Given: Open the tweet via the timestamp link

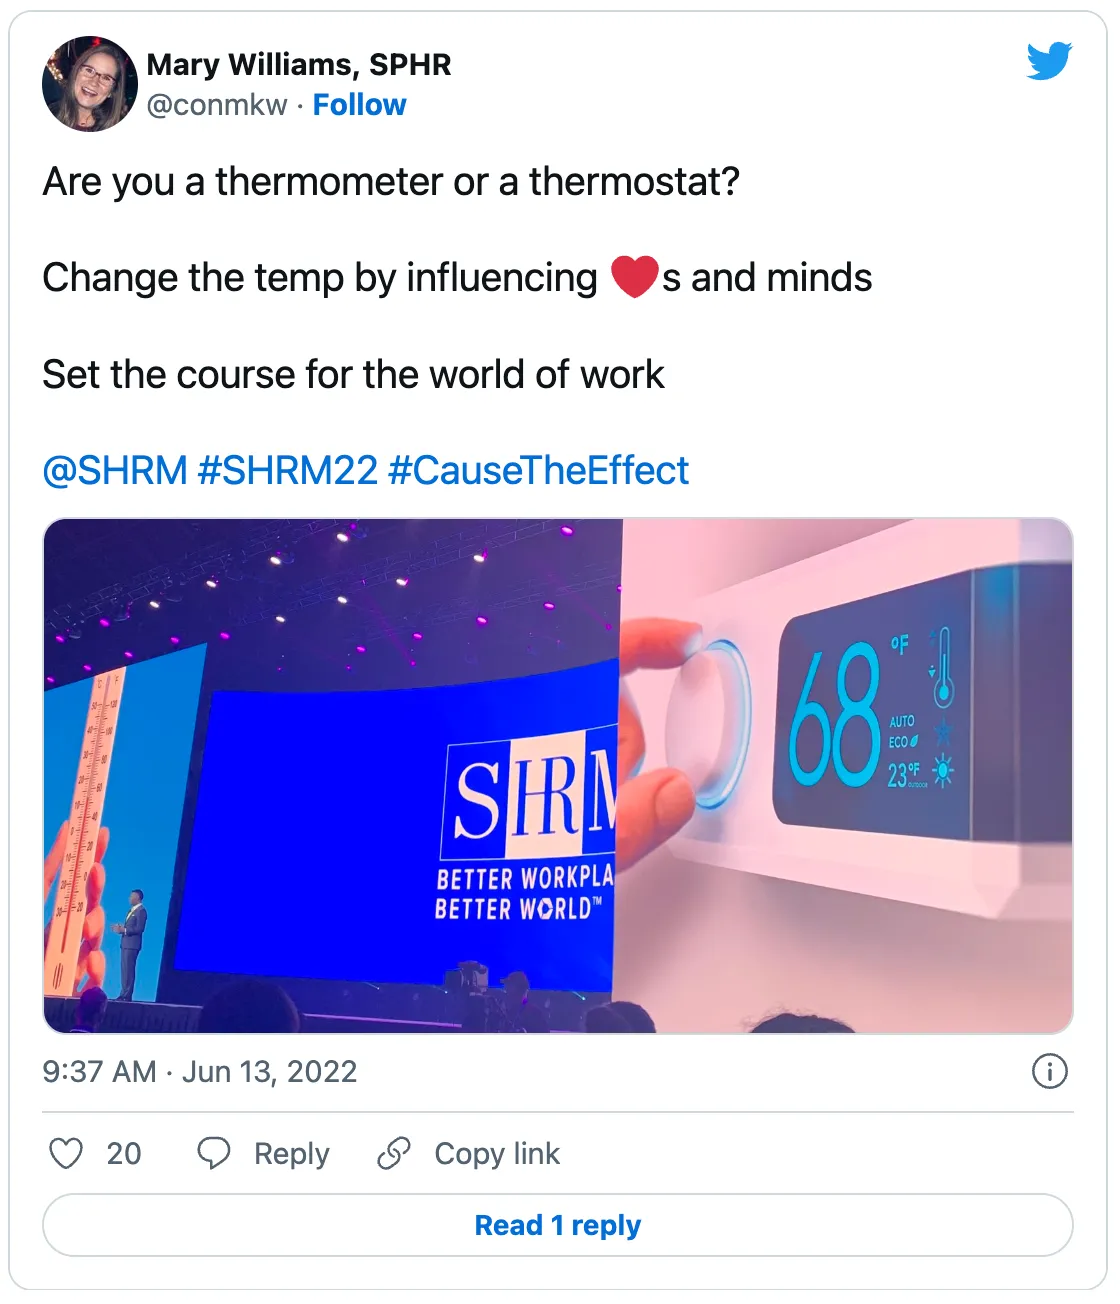Looking at the screenshot, I should click(197, 1071).
